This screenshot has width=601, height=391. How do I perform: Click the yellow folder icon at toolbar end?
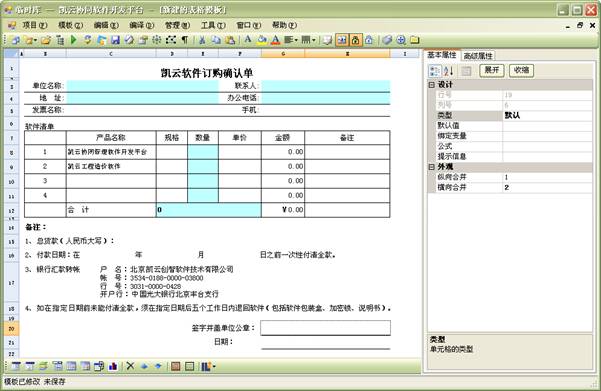415,39
